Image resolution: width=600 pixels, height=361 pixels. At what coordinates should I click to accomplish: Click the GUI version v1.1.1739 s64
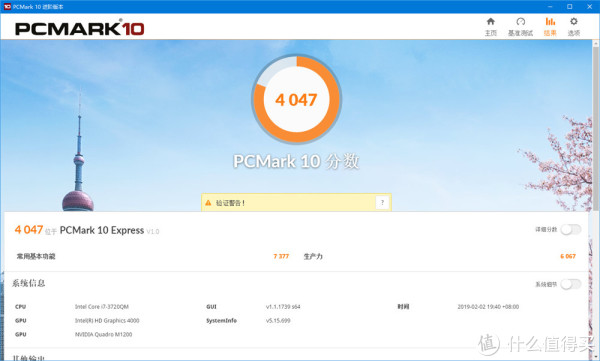click(x=283, y=307)
